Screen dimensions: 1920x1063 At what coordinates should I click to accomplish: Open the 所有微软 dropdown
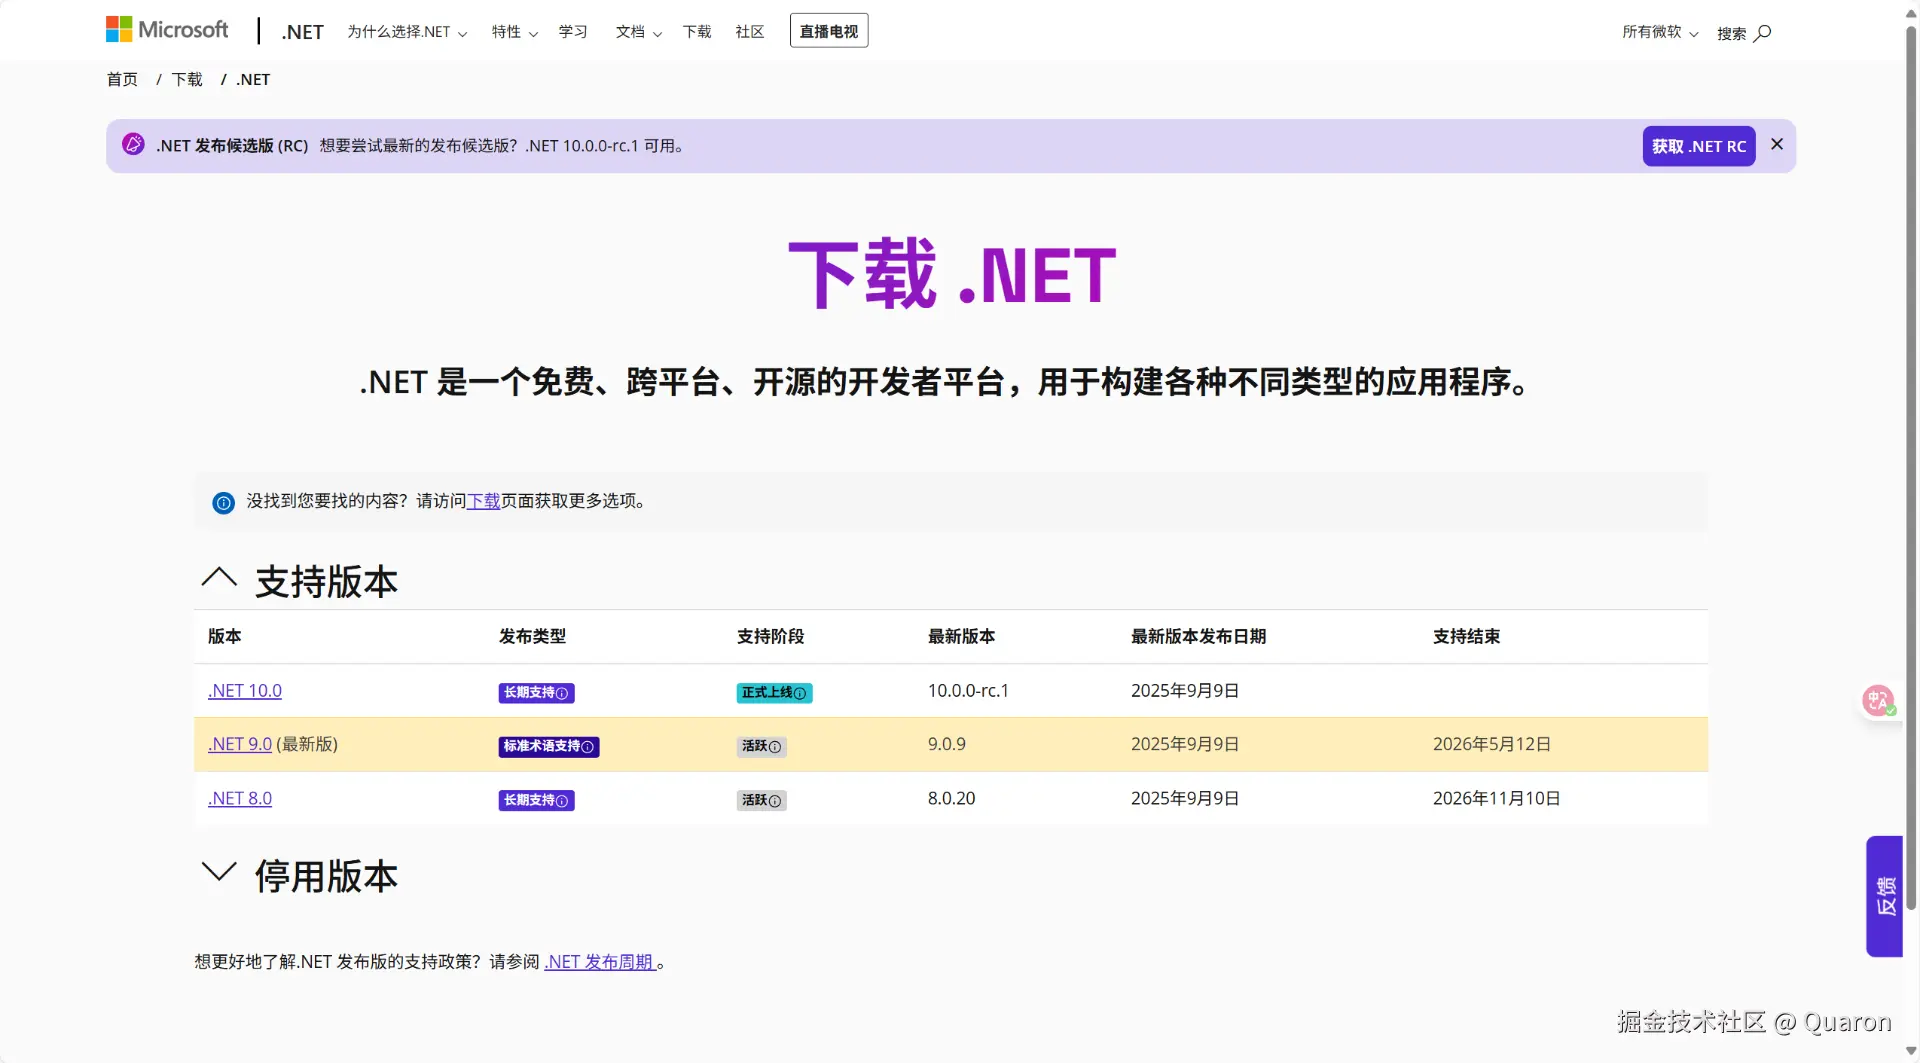coord(1660,32)
